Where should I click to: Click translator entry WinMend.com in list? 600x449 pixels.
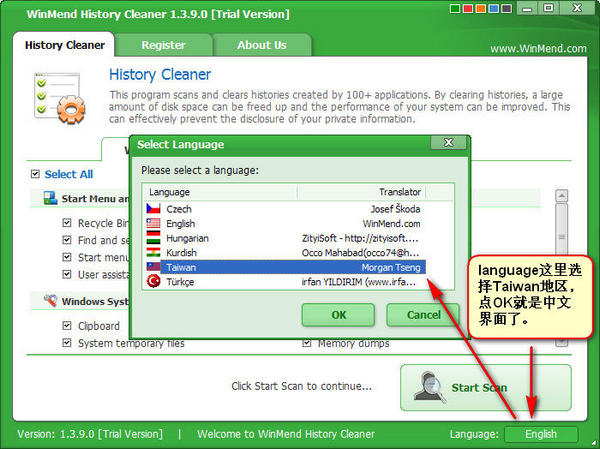click(x=391, y=224)
